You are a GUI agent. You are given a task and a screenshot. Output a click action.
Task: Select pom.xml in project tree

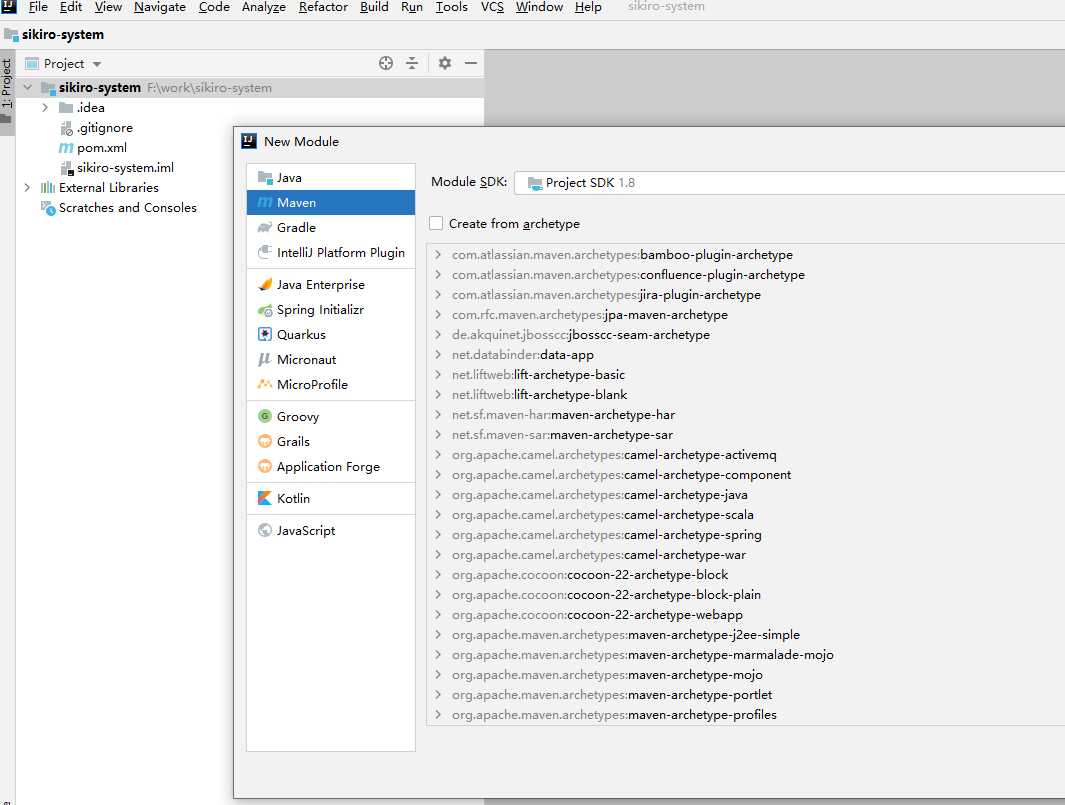click(x=102, y=148)
